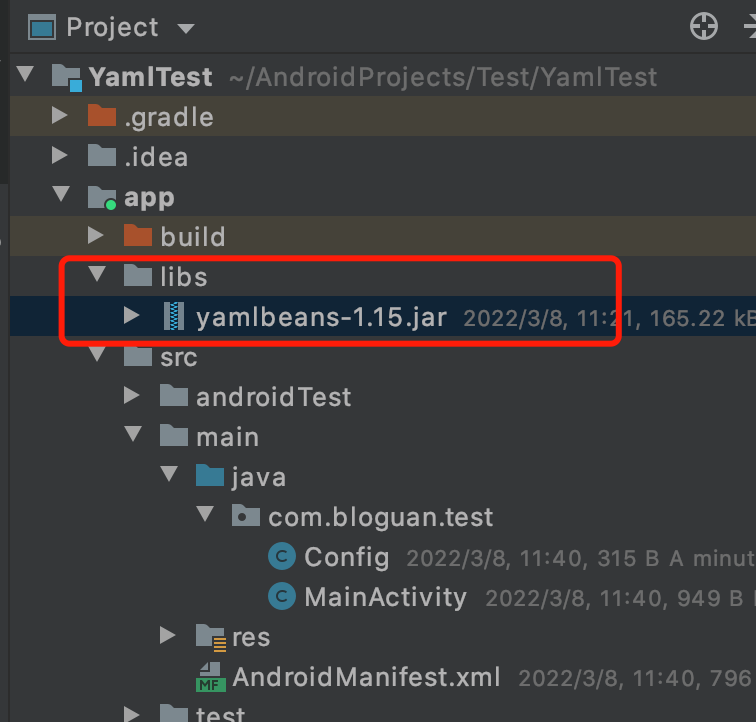Click the orange build folder icon
The width and height of the screenshot is (756, 722).
pyautogui.click(x=138, y=236)
